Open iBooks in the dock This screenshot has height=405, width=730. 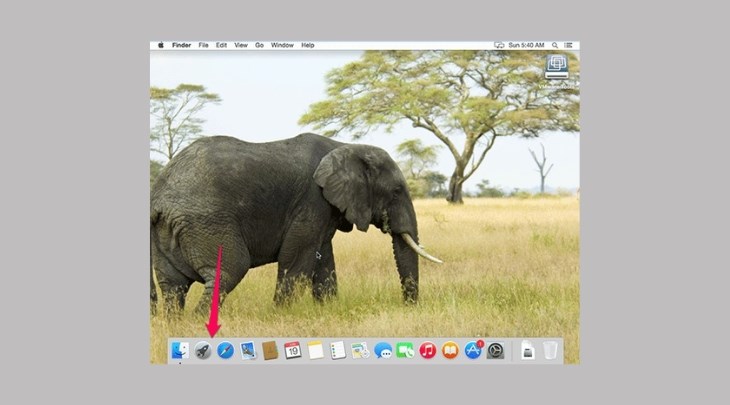pyautogui.click(x=450, y=351)
